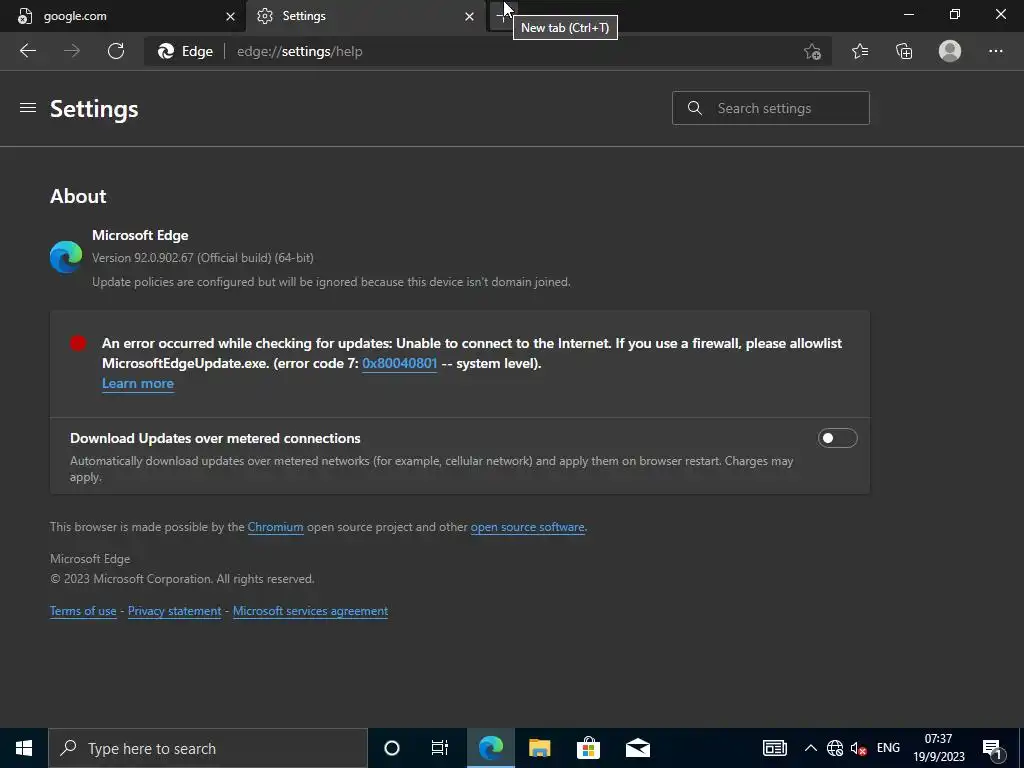Open the Collections icon in toolbar
1024x768 pixels.
tap(904, 51)
